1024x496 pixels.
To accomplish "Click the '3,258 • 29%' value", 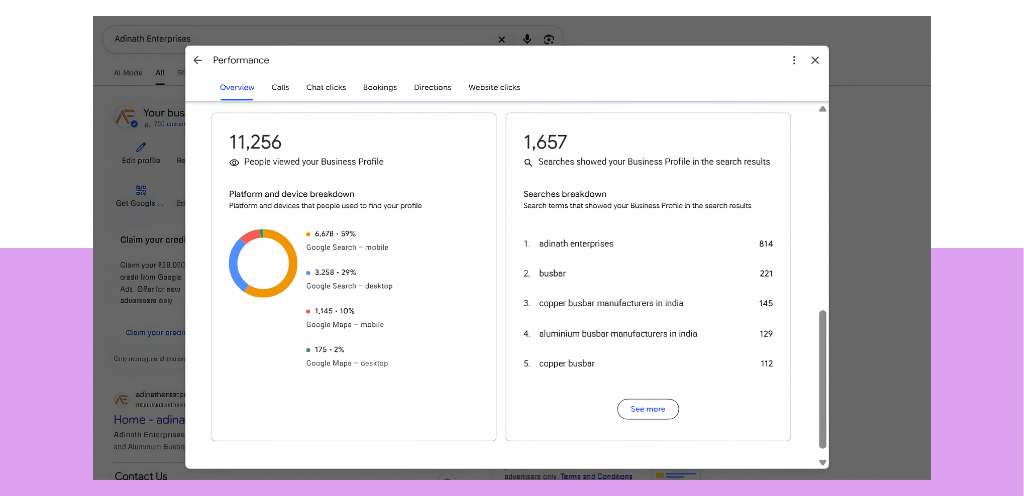I will coord(335,272).
